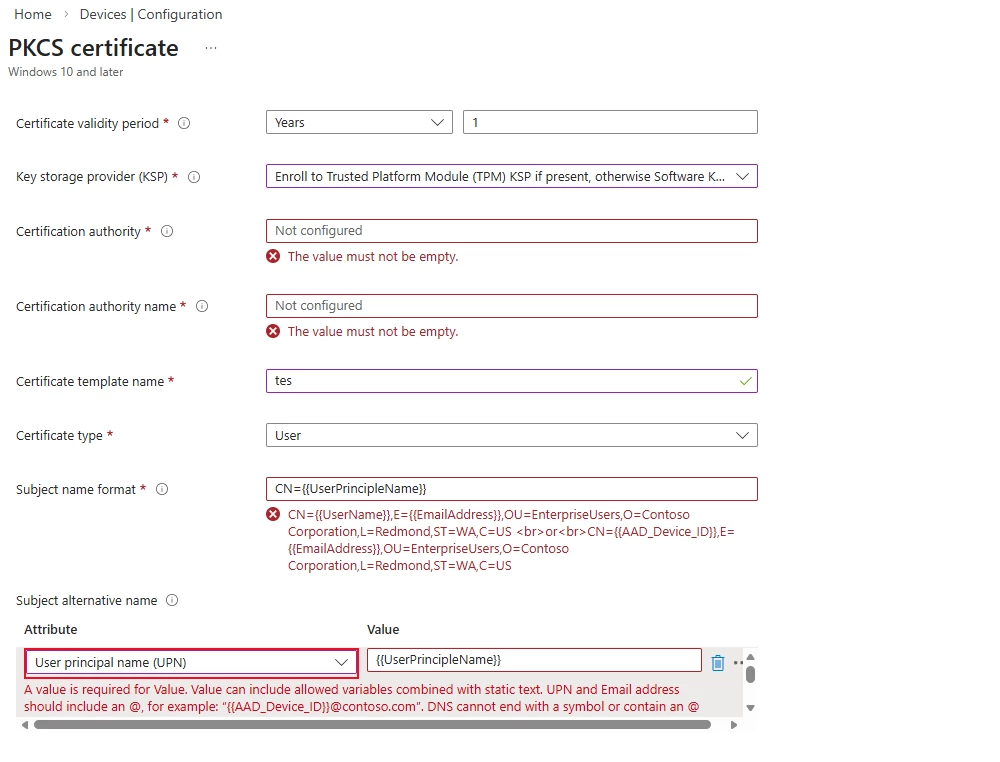
Task: Click the validity period number field containing 1
Action: pyautogui.click(x=610, y=122)
